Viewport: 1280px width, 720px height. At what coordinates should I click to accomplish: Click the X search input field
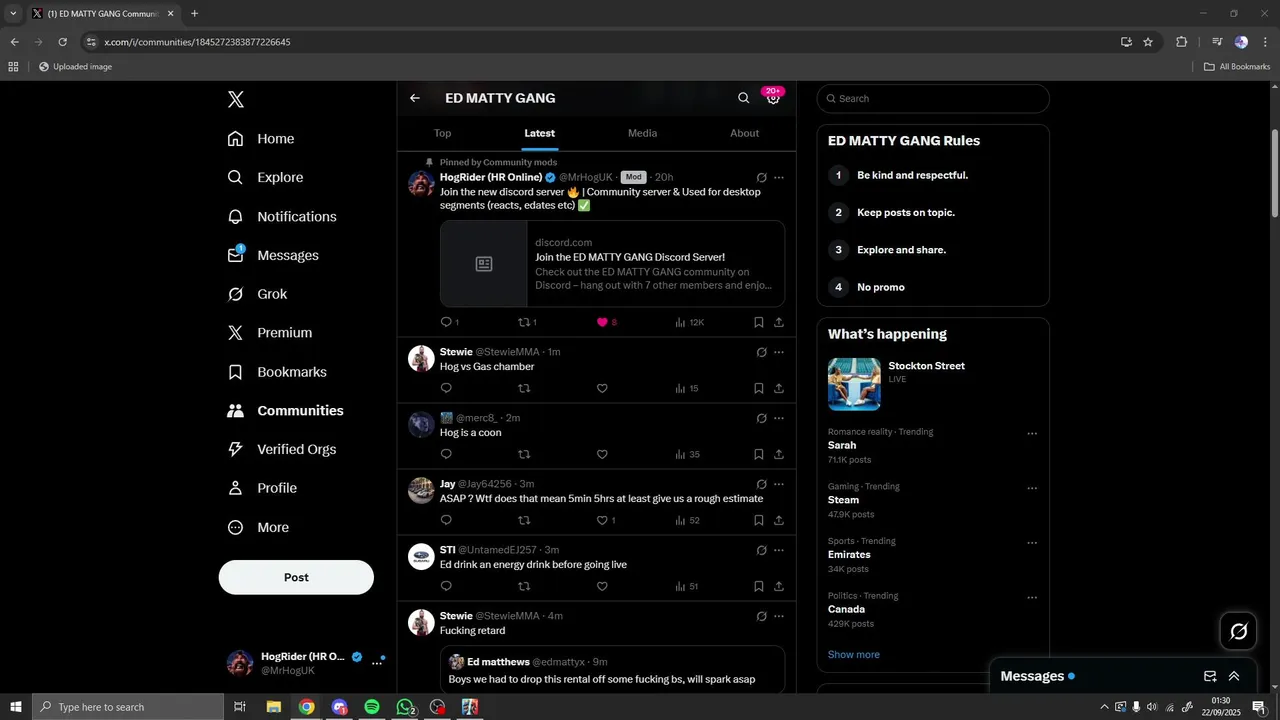933,98
